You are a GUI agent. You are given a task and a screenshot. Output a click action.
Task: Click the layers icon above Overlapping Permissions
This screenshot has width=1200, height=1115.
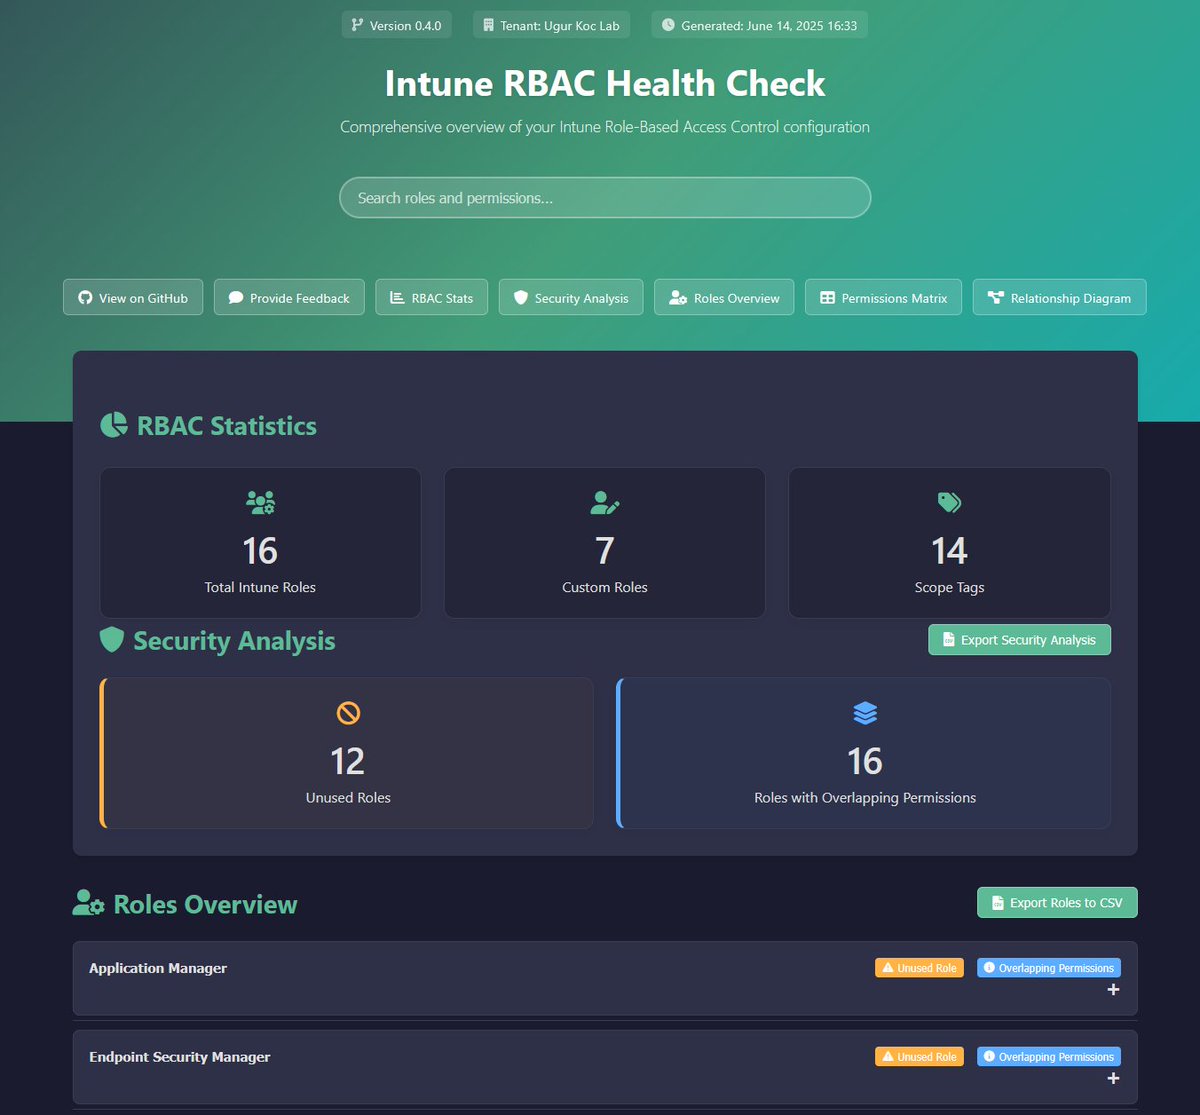865,713
